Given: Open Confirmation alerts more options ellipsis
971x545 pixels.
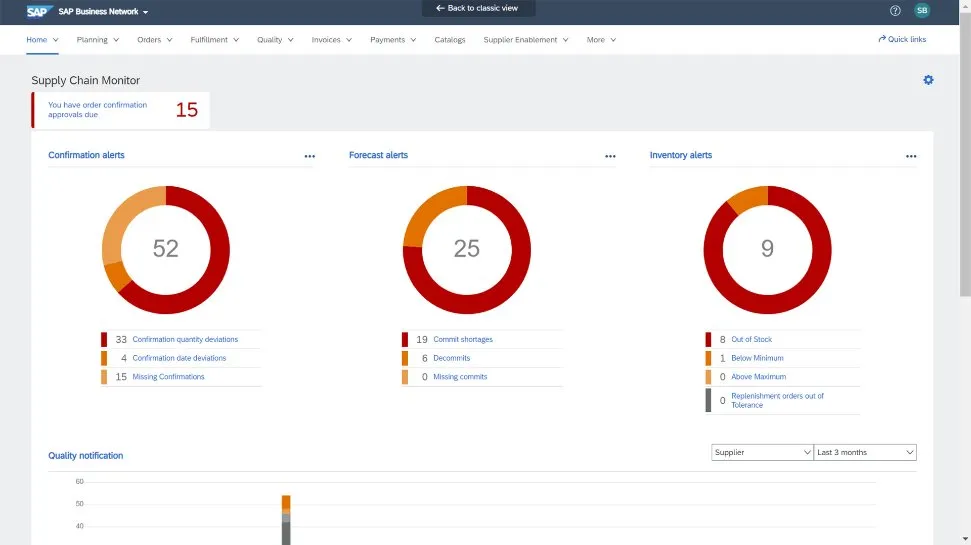Looking at the screenshot, I should tap(310, 156).
